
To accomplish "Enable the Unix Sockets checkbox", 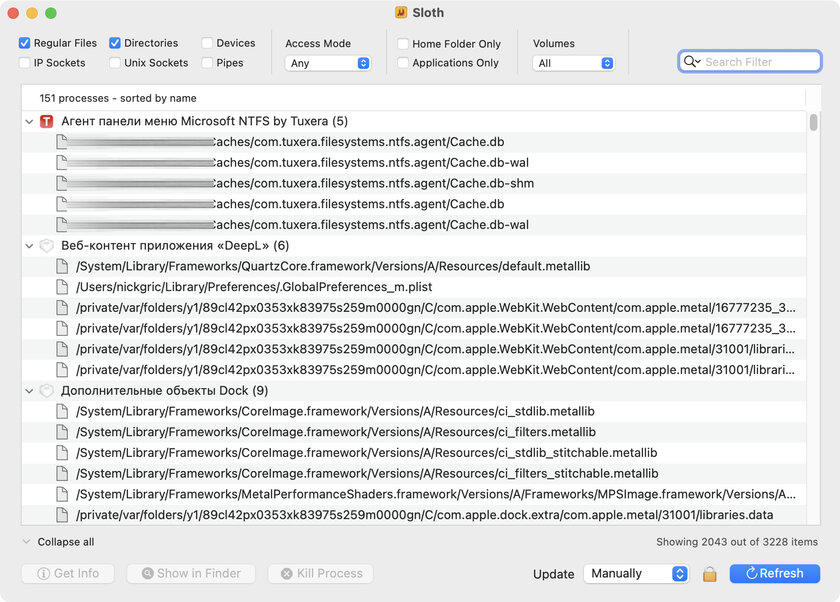I will pos(115,63).
